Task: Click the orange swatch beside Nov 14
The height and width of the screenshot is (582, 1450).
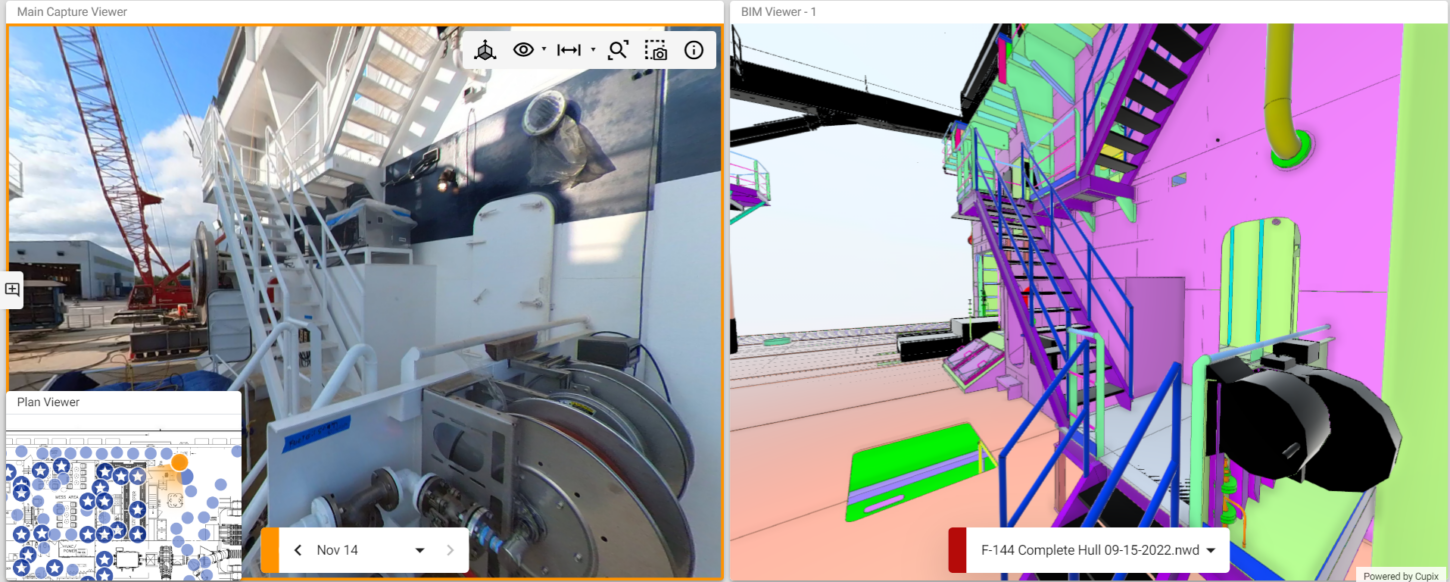Action: (270, 550)
